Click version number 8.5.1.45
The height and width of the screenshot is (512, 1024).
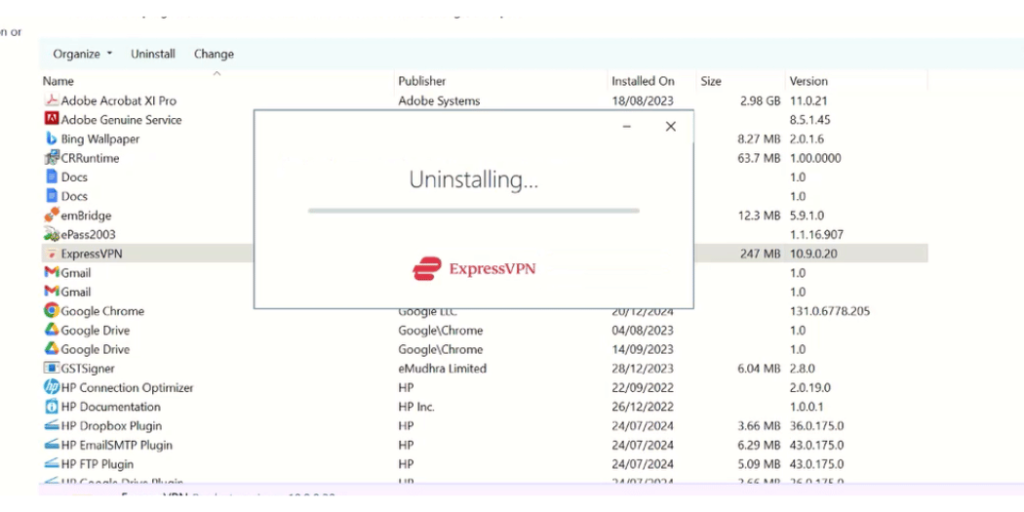pyautogui.click(x=810, y=120)
